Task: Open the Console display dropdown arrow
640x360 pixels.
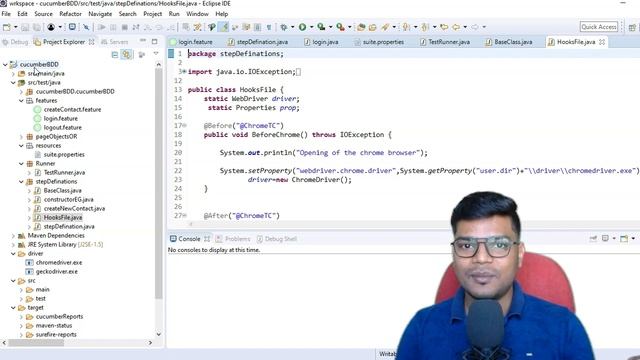Action: [614, 238]
